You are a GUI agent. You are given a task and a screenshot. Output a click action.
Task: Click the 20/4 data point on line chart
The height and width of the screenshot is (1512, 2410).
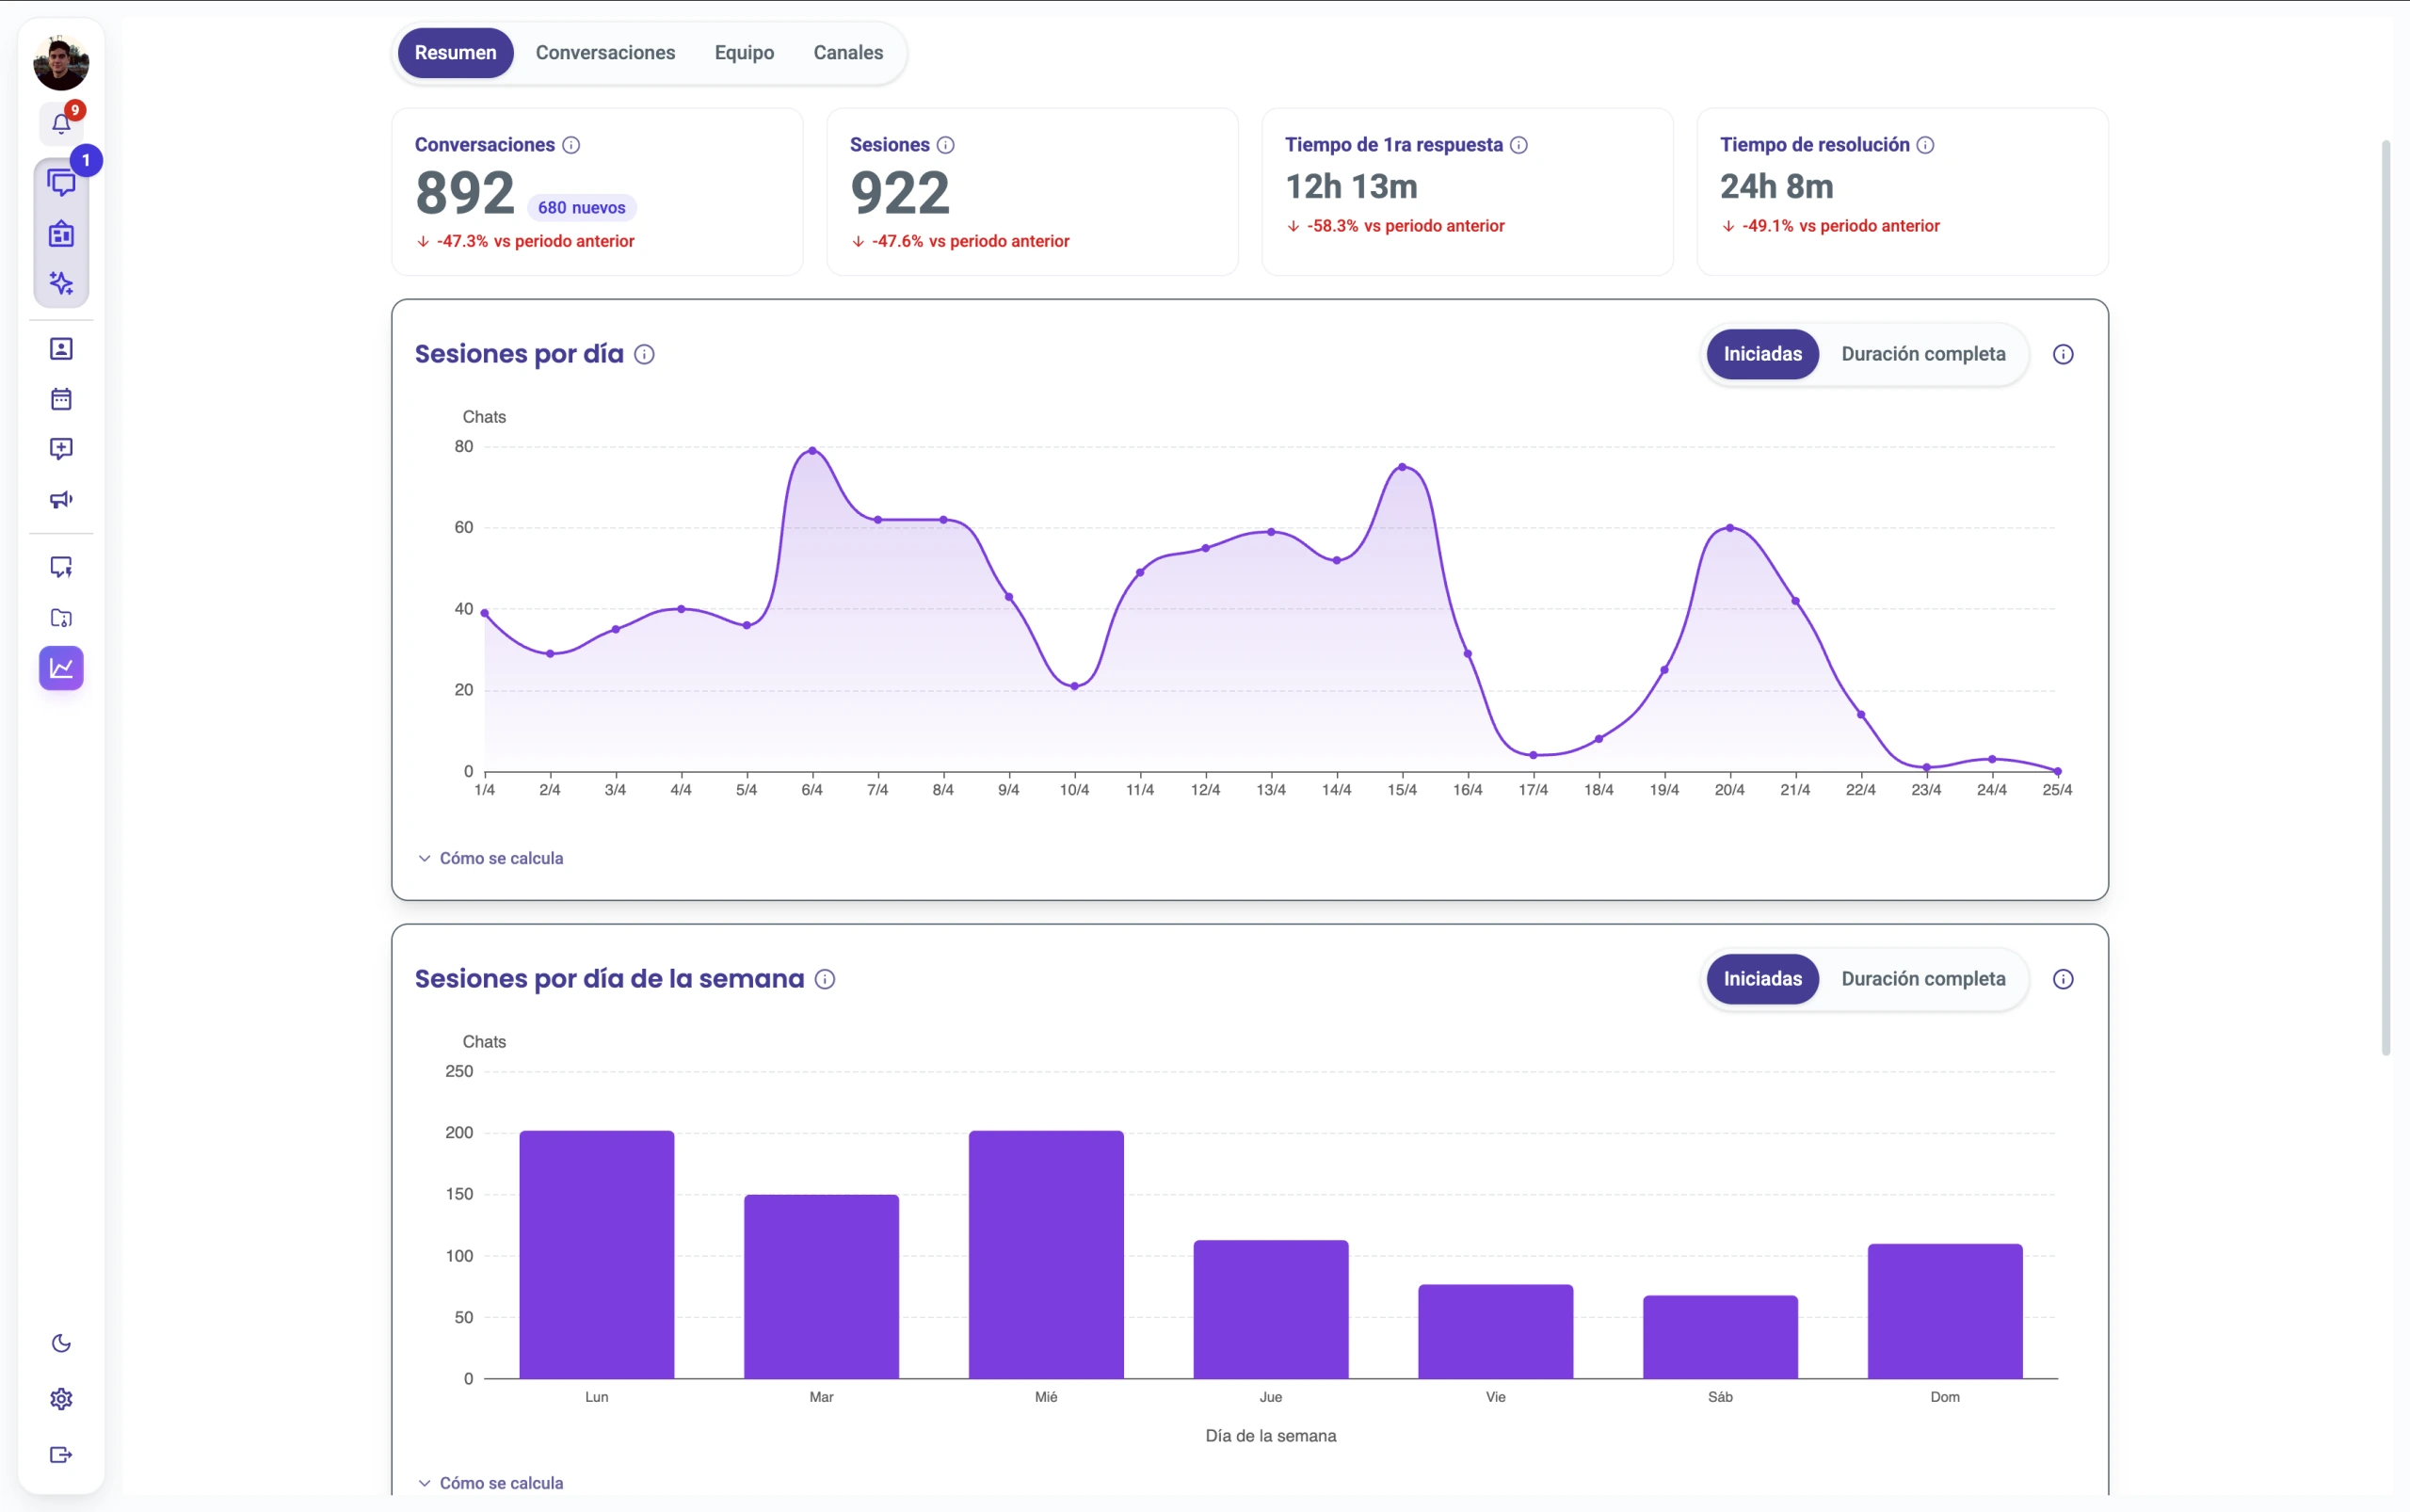click(1730, 528)
